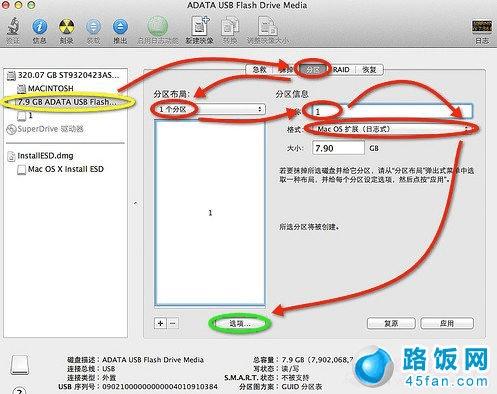
Task: Open the blue Info toolbar icon
Action: pos(40,27)
